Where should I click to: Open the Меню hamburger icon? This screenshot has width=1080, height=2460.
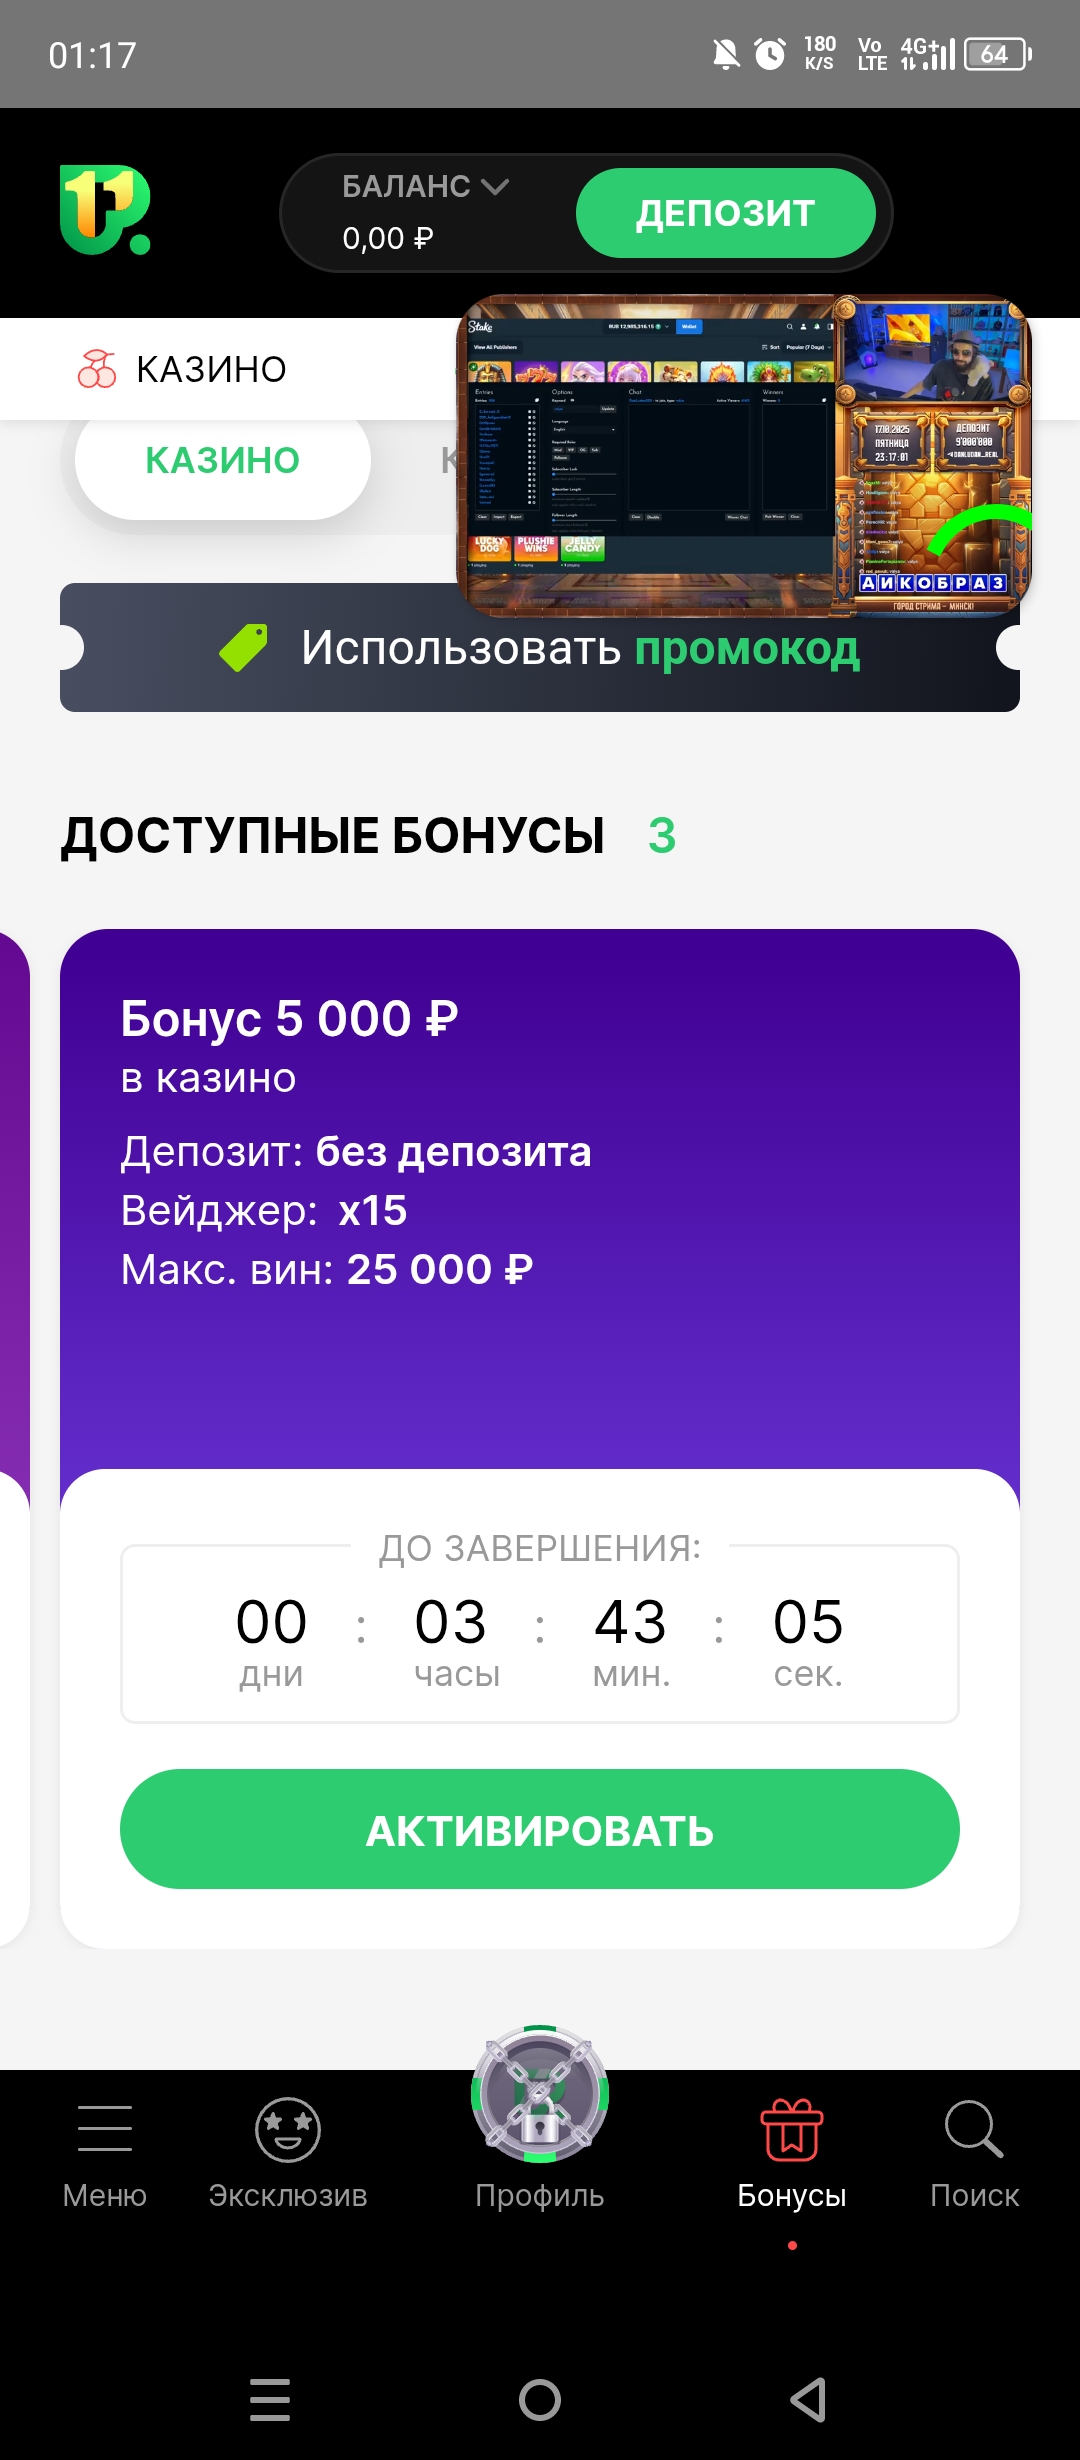pos(105,2128)
